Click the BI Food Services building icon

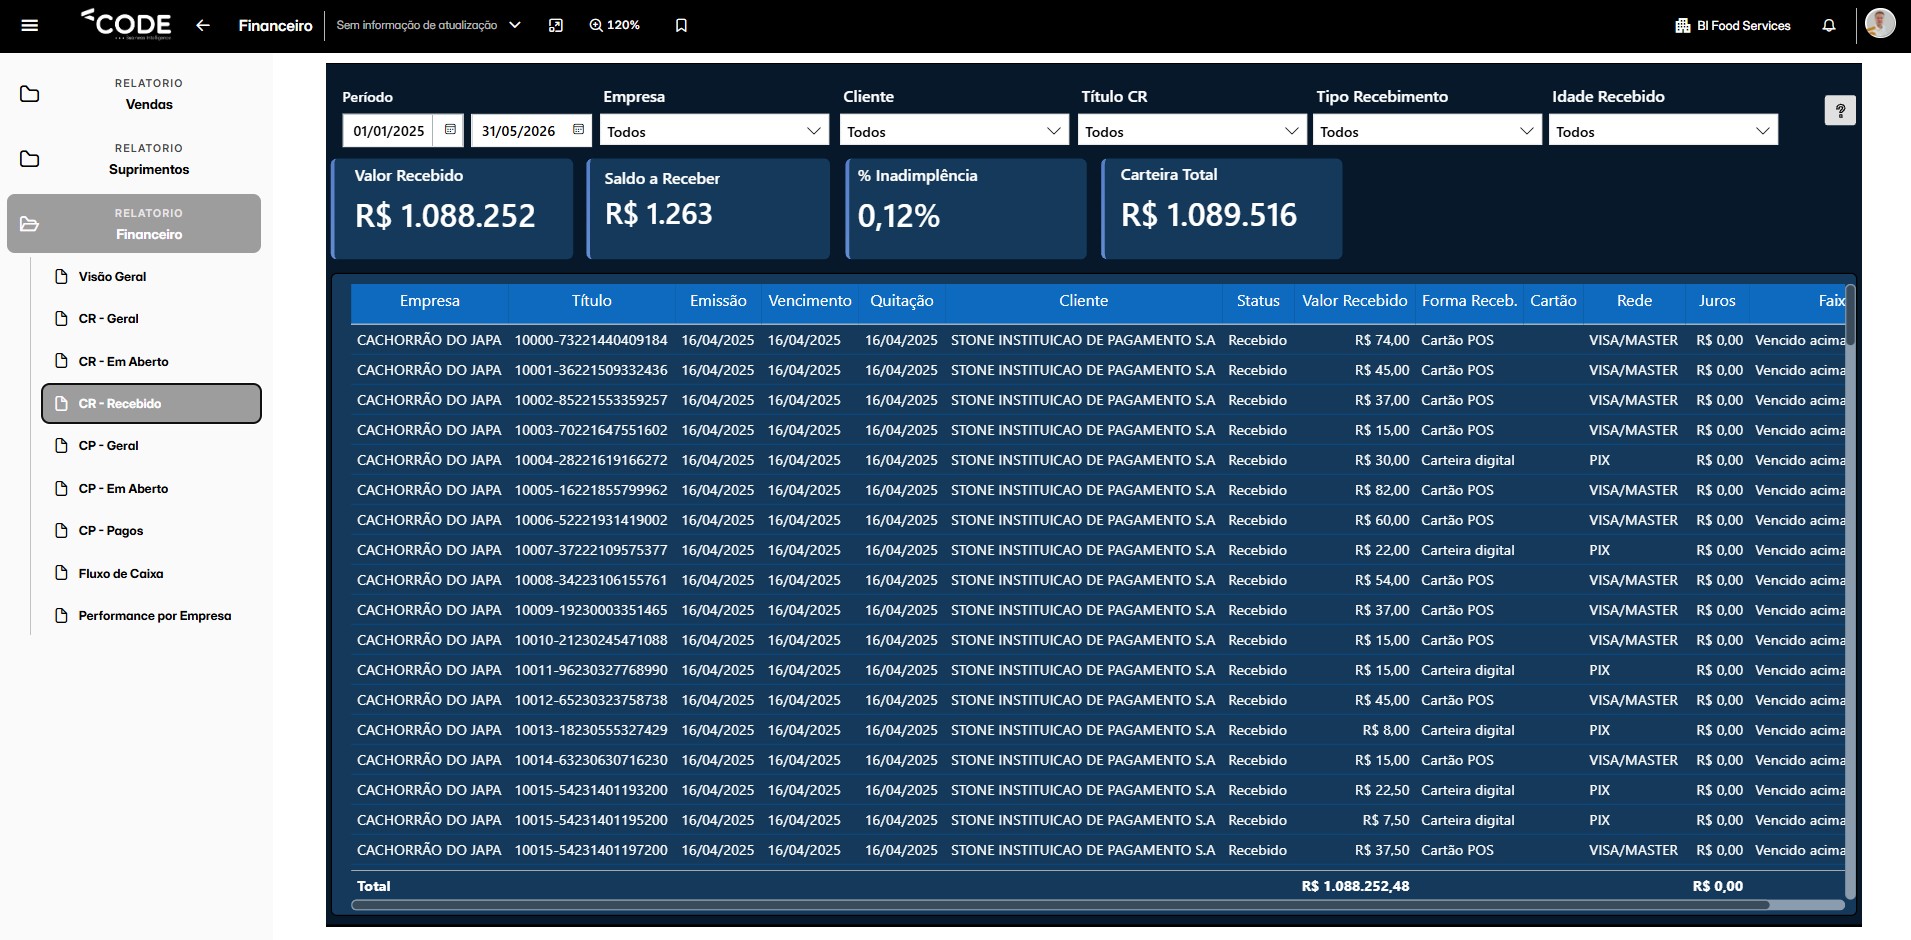(1682, 26)
